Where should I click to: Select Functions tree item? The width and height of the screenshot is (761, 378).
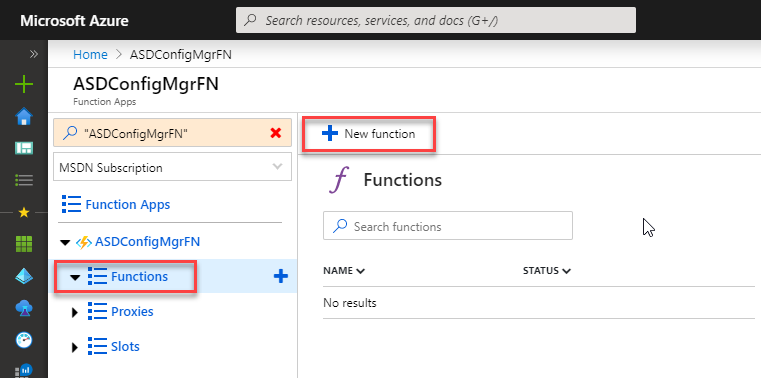pyautogui.click(x=139, y=276)
